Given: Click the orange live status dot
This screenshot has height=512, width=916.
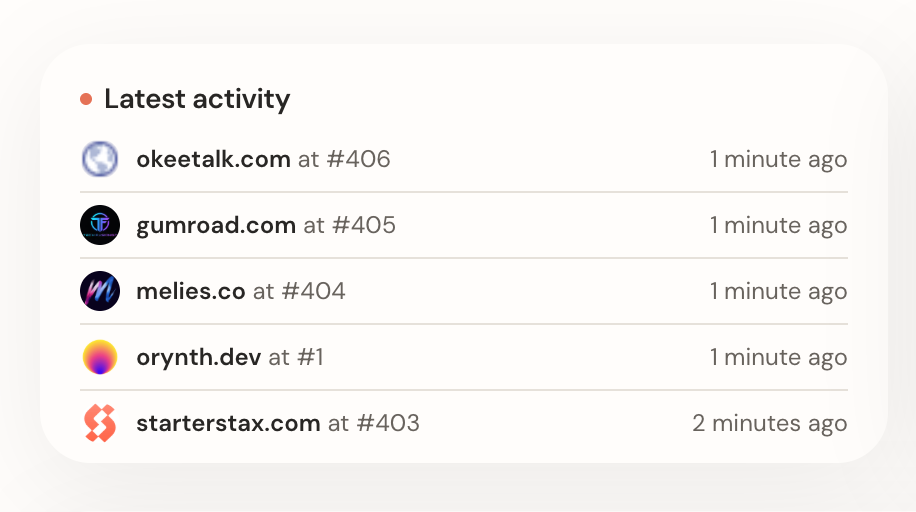Looking at the screenshot, I should [86, 99].
